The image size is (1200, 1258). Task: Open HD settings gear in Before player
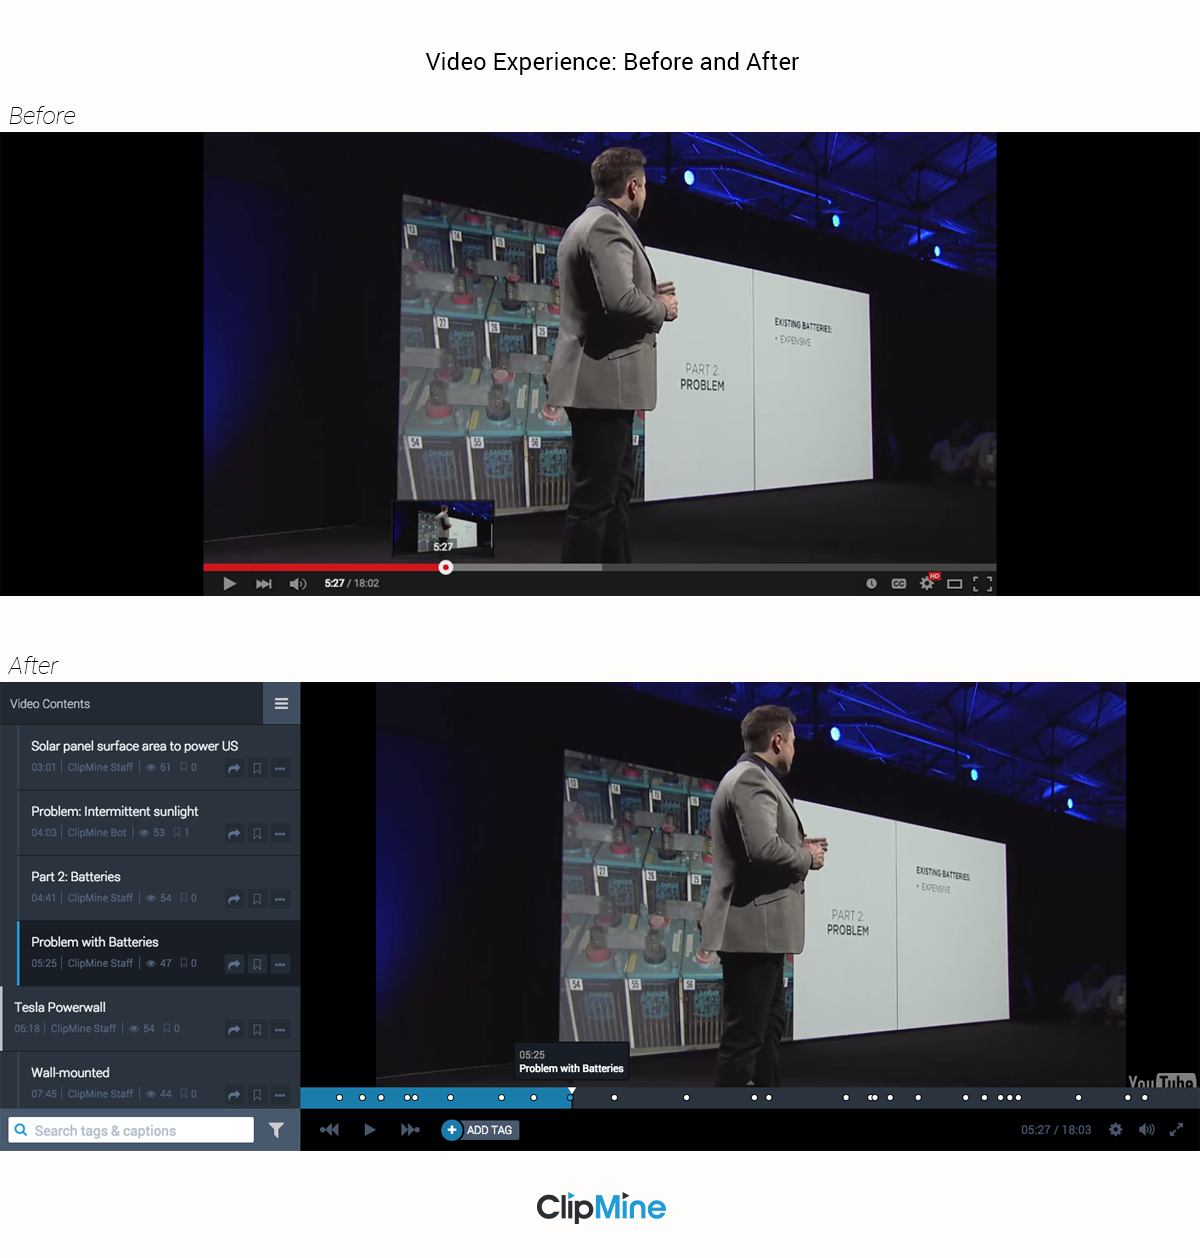[928, 582]
